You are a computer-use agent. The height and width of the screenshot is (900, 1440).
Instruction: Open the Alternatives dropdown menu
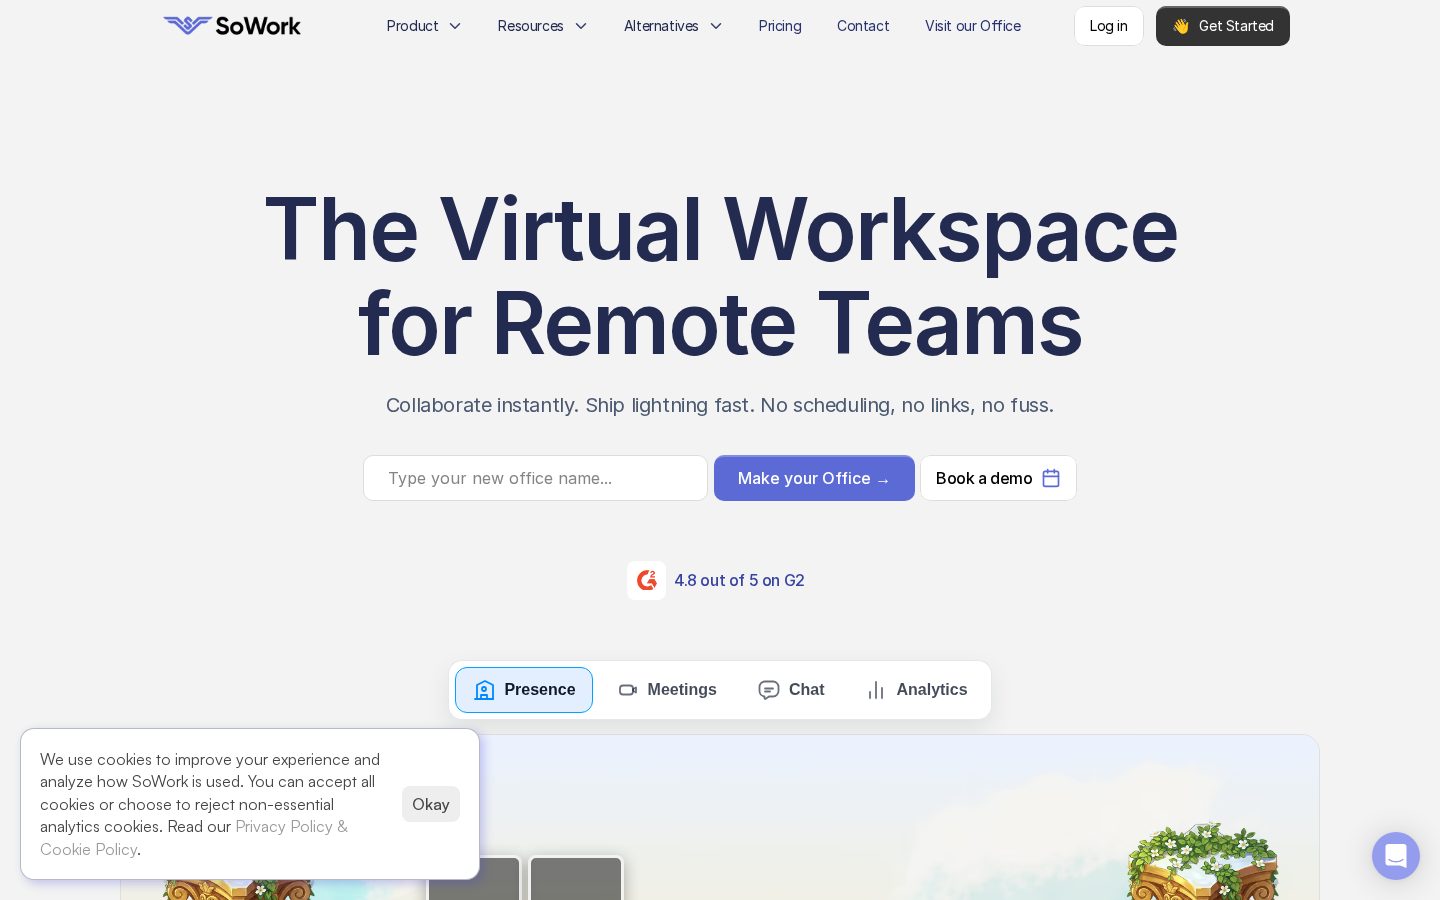point(673,26)
